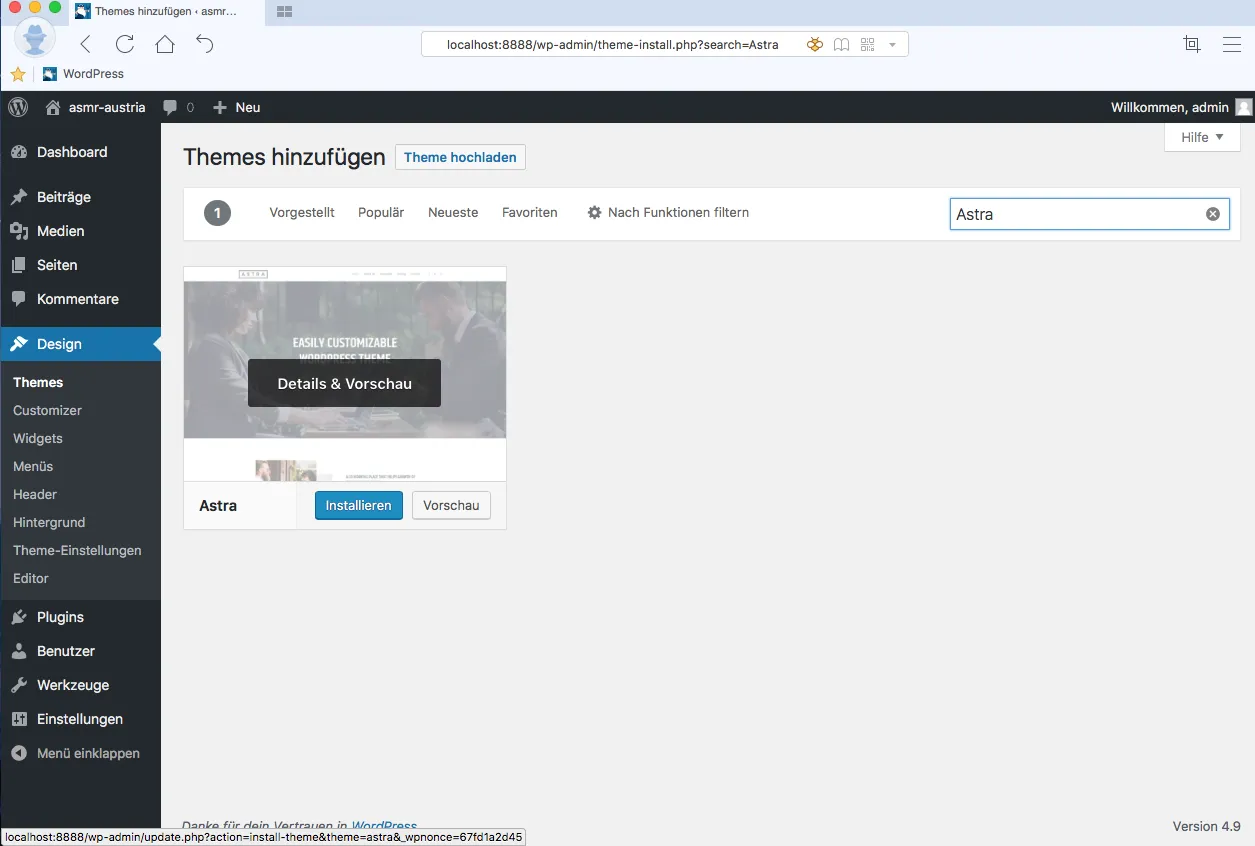Open Editor submenu item
This screenshot has width=1255, height=846.
(31, 578)
